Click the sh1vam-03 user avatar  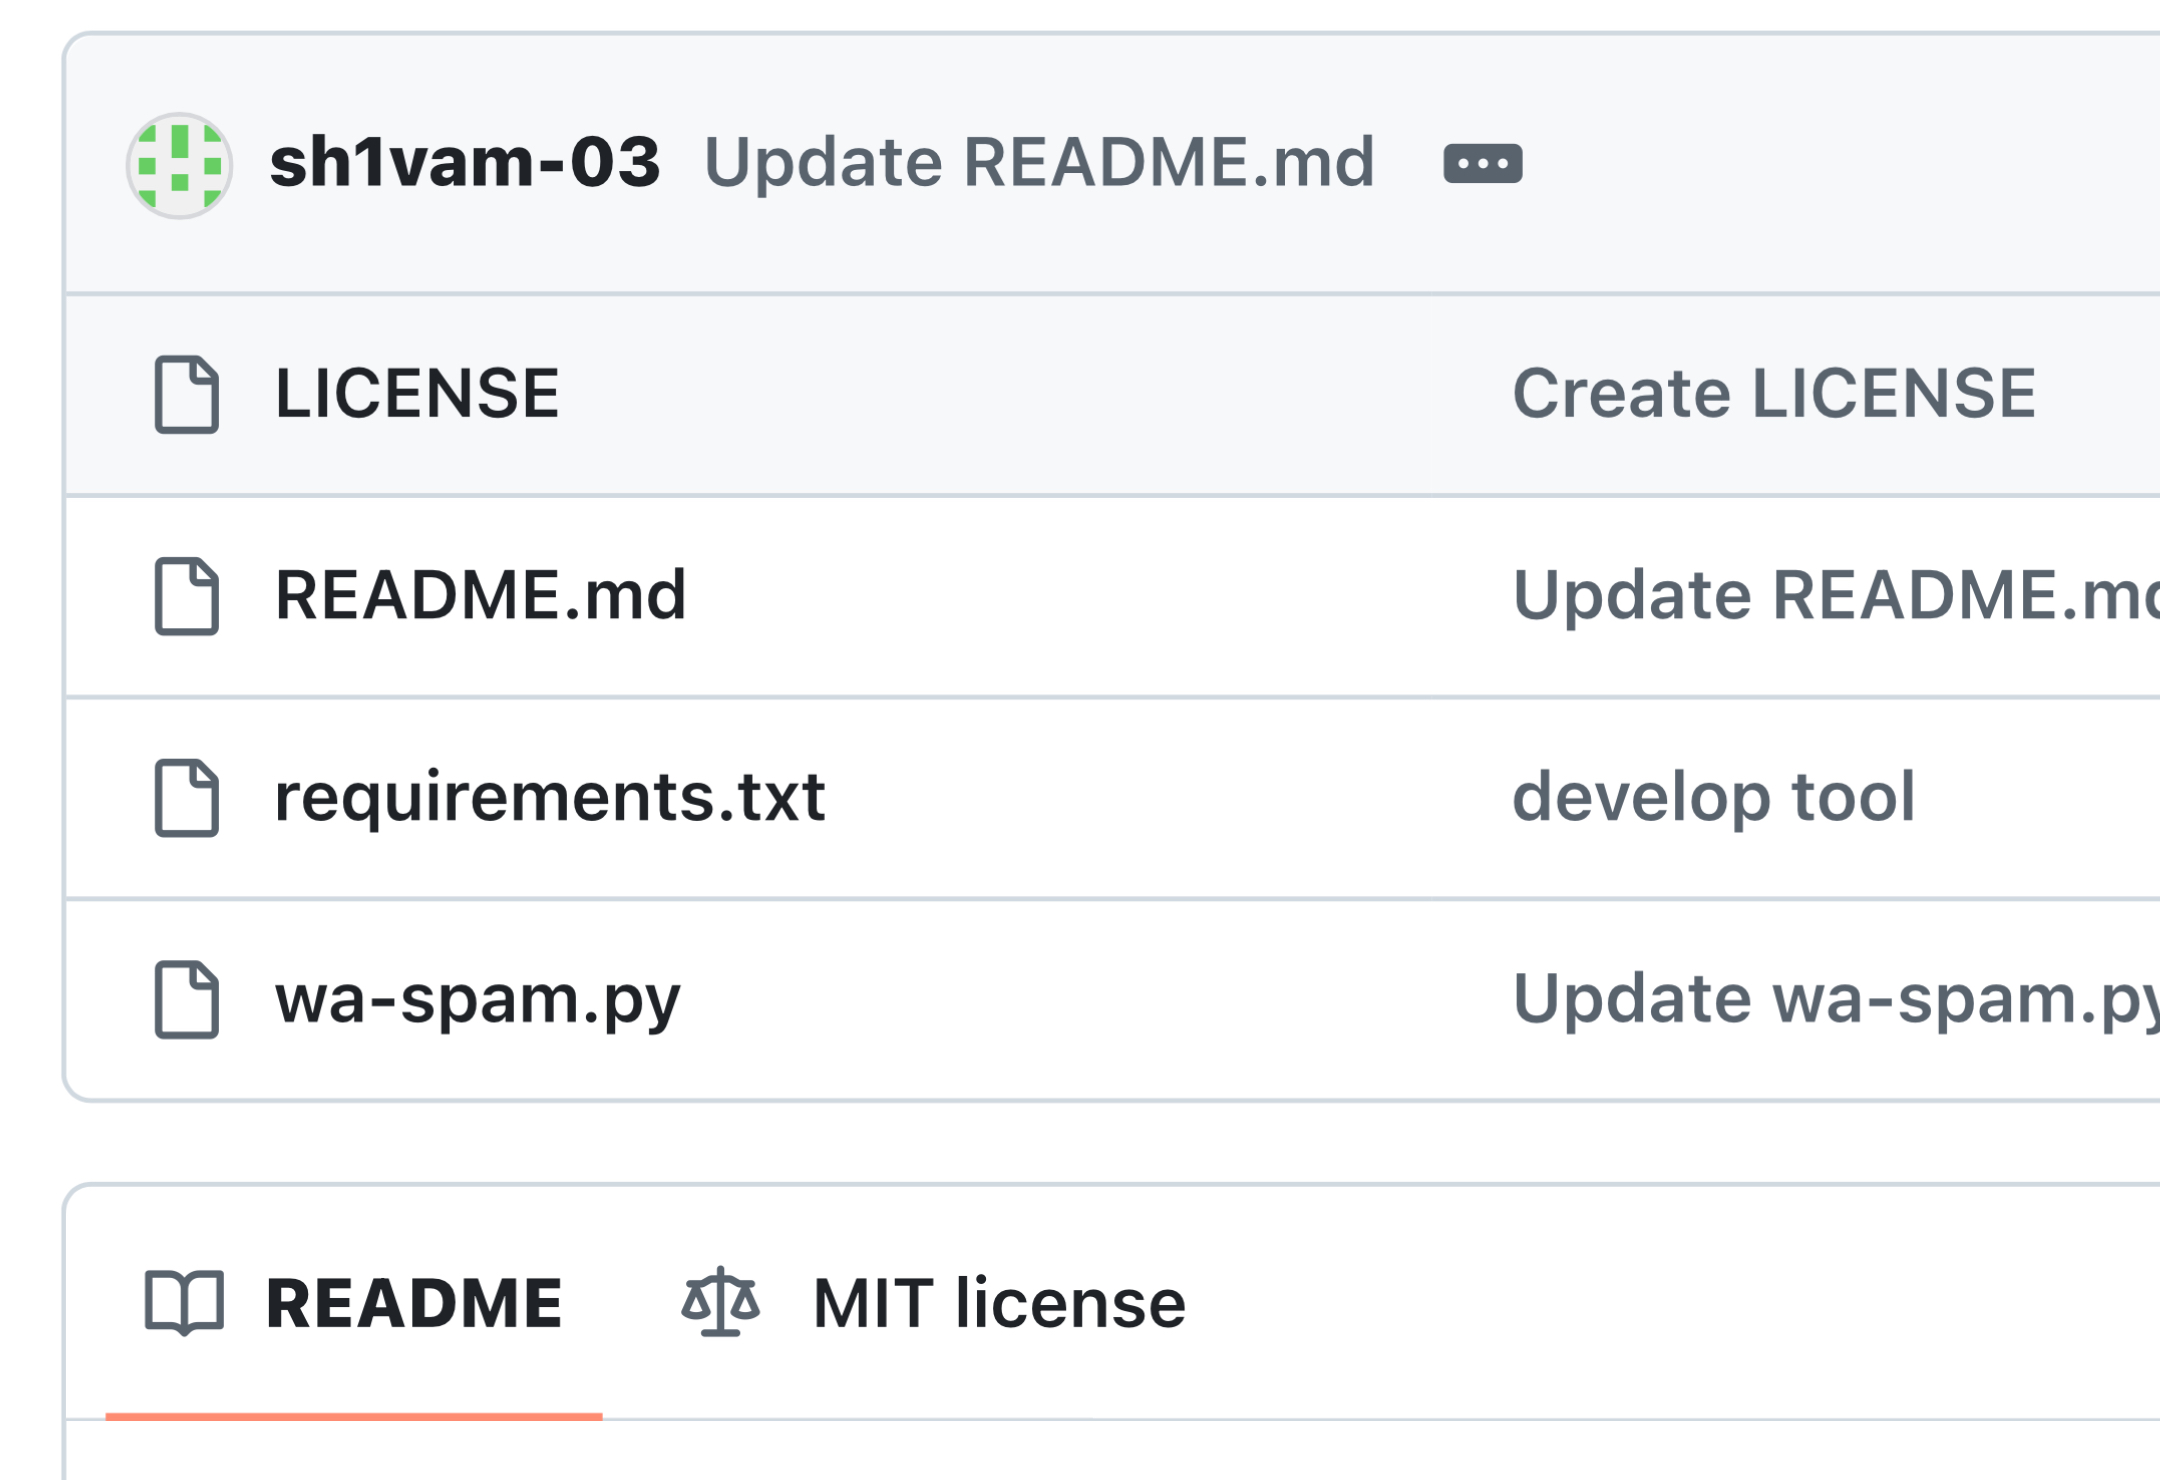click(179, 165)
